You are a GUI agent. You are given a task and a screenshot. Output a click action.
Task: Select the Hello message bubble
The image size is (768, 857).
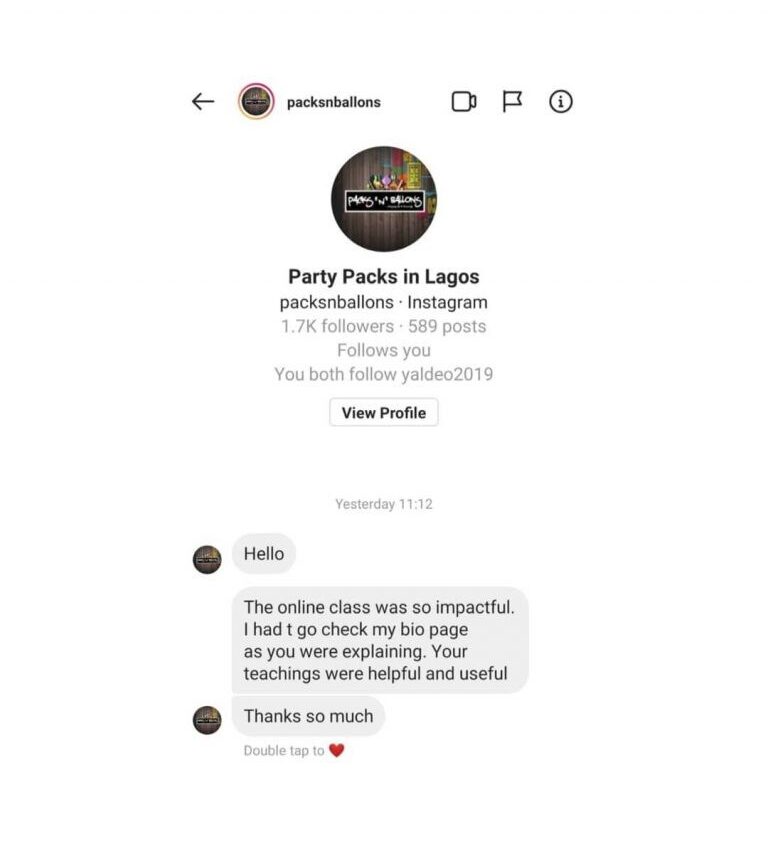(x=264, y=554)
